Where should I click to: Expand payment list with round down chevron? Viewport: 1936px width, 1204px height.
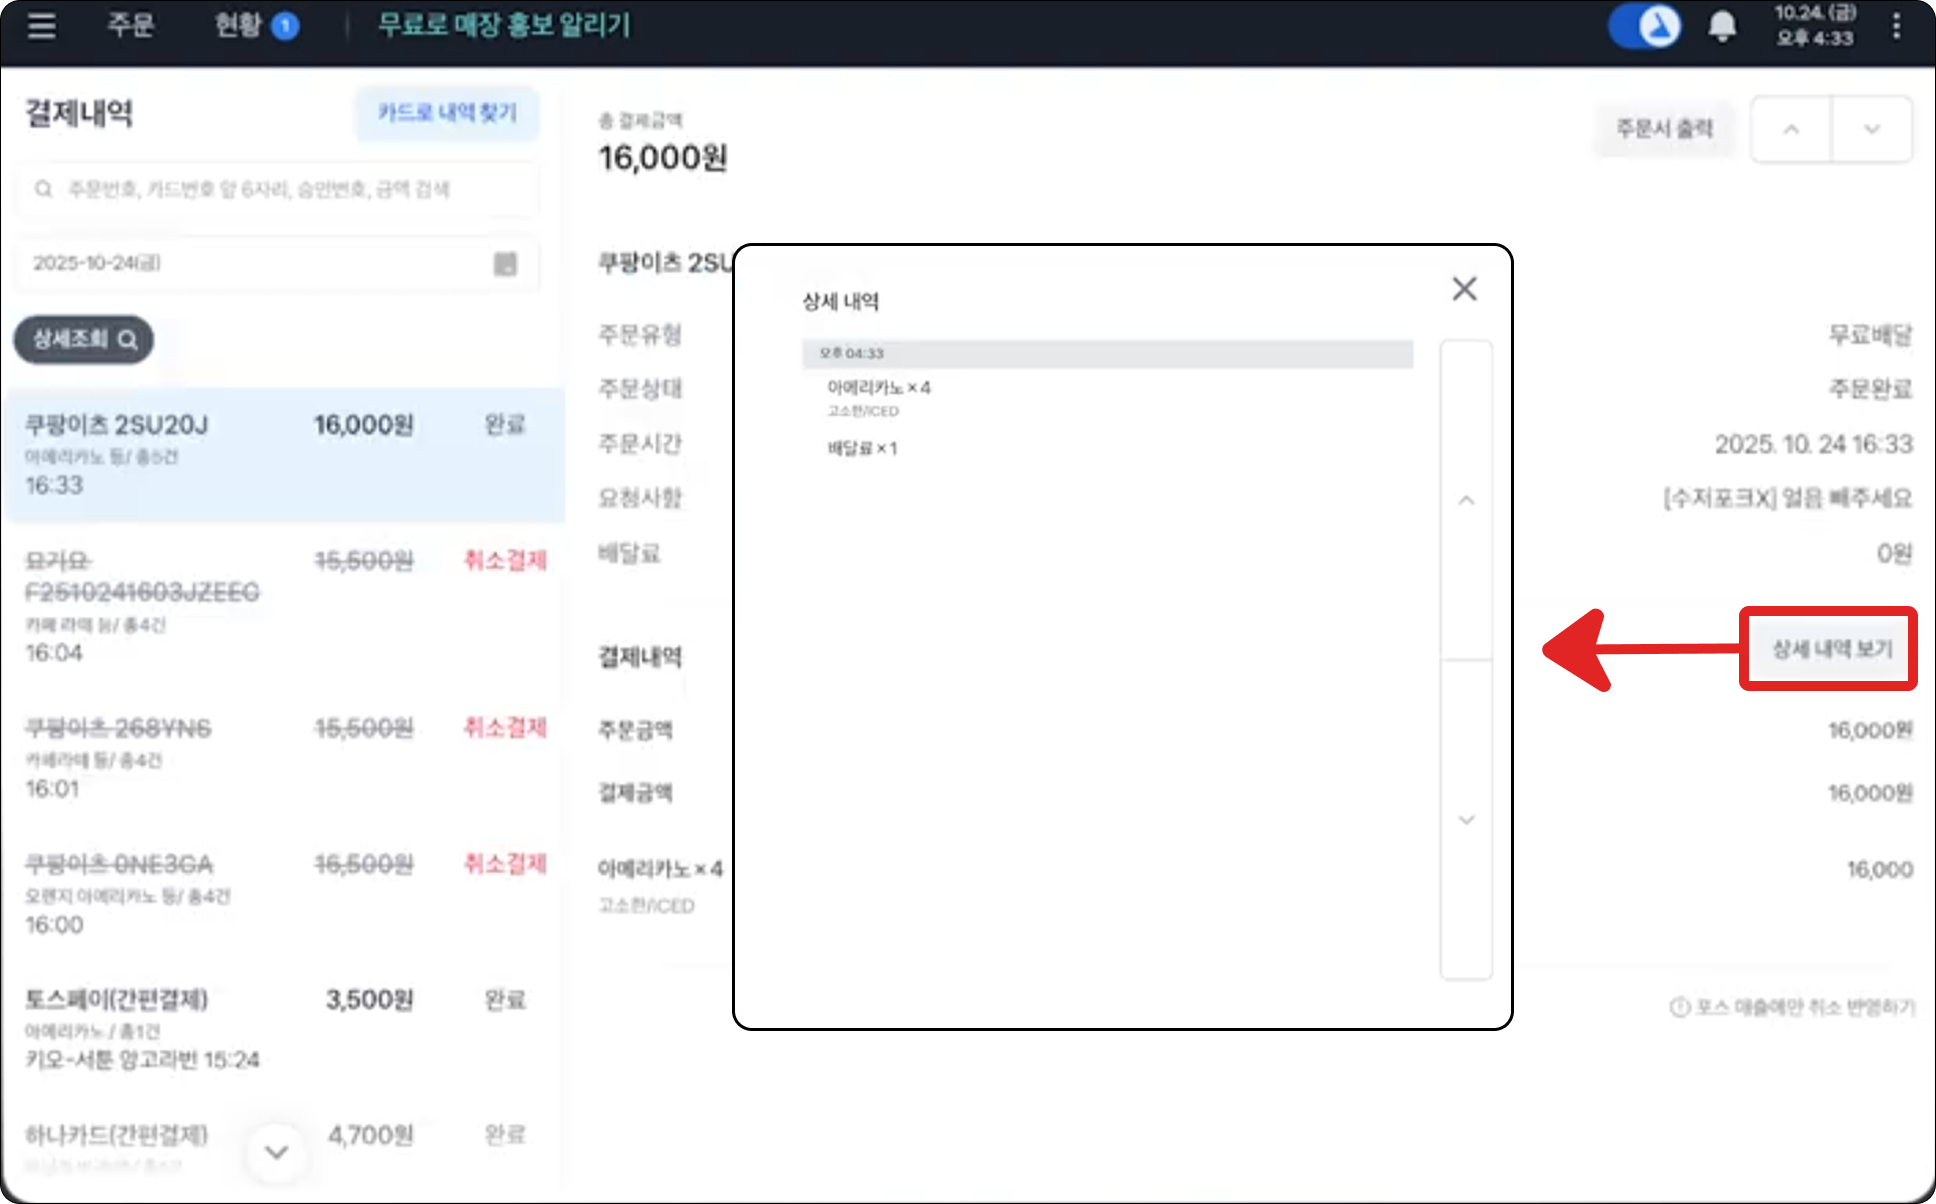(x=277, y=1152)
